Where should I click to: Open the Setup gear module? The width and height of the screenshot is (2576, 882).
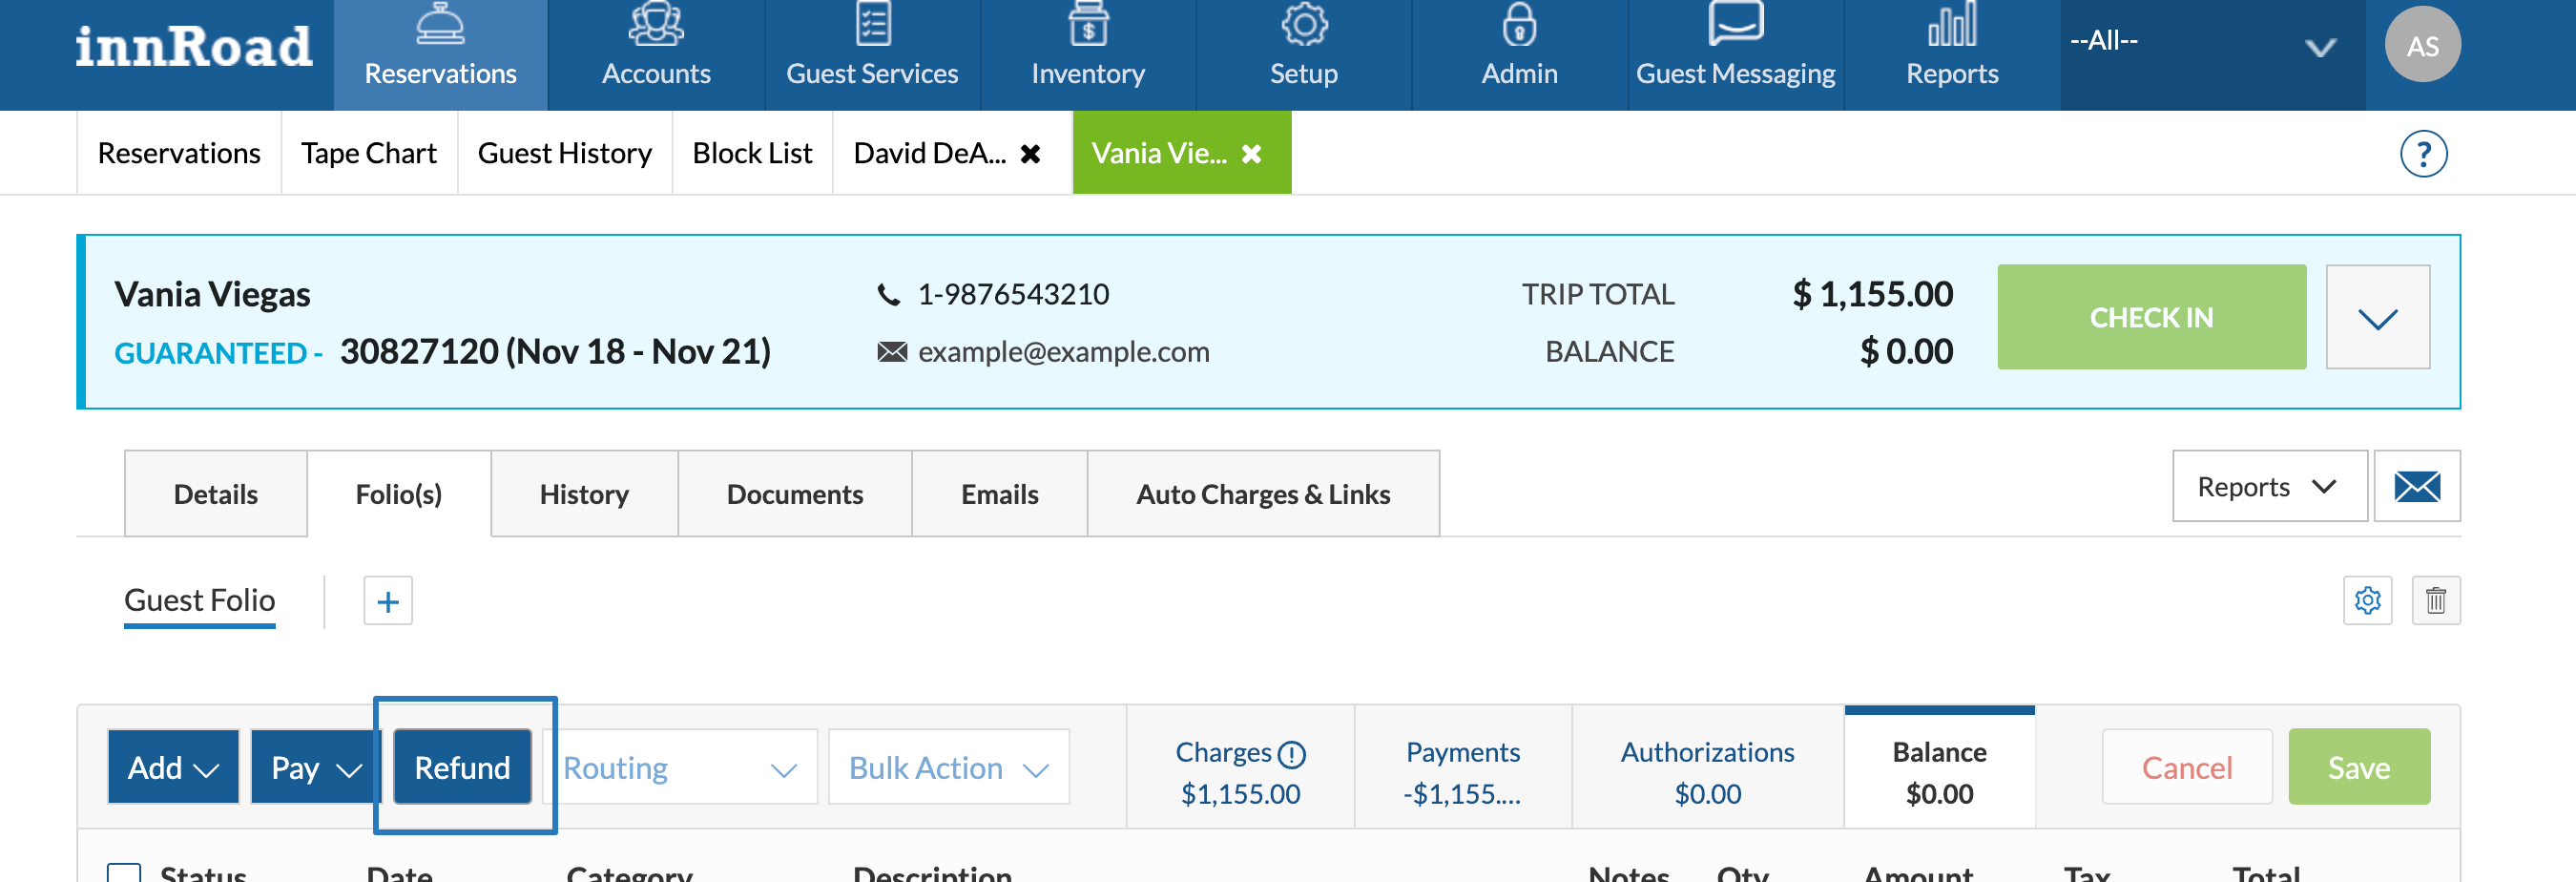(1304, 46)
